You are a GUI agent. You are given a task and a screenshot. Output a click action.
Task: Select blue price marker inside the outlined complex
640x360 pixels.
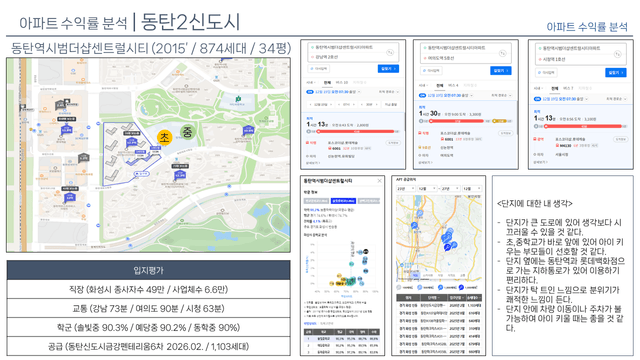(x=131, y=142)
